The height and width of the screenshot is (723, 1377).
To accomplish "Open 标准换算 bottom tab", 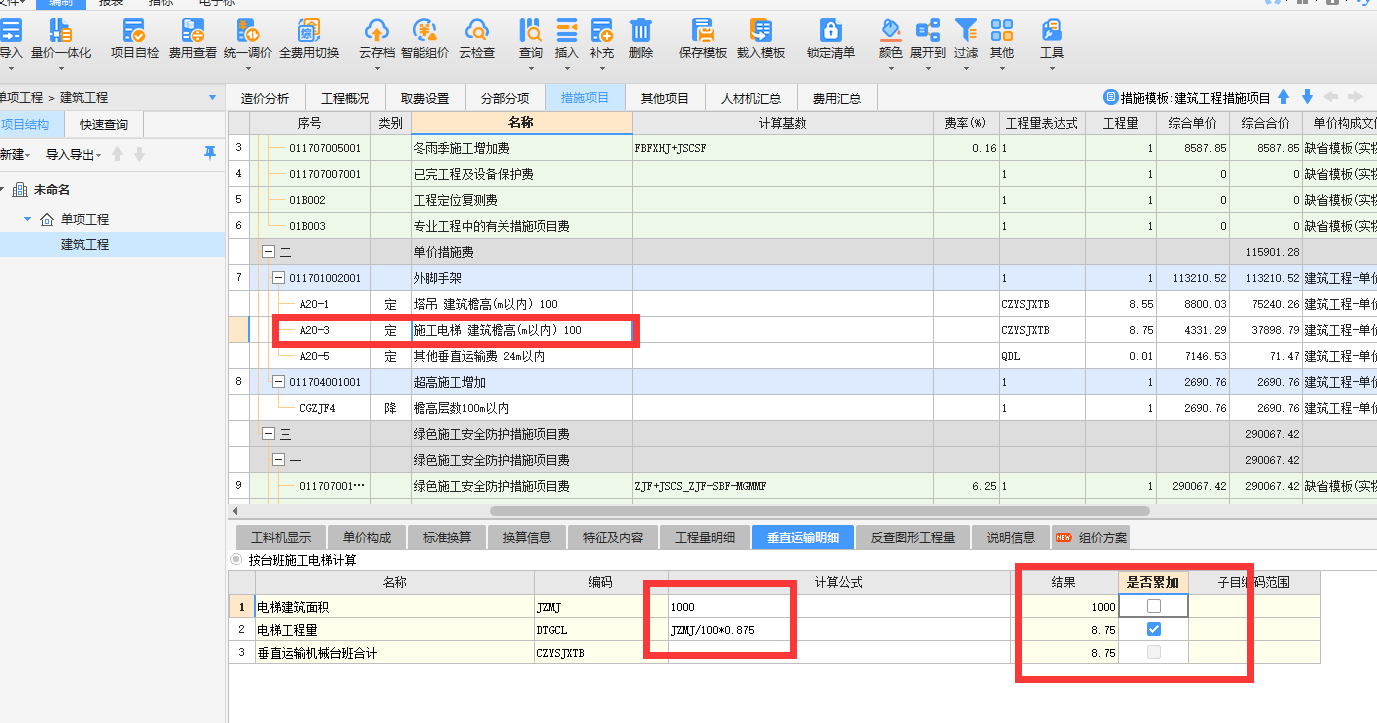I will [x=447, y=537].
